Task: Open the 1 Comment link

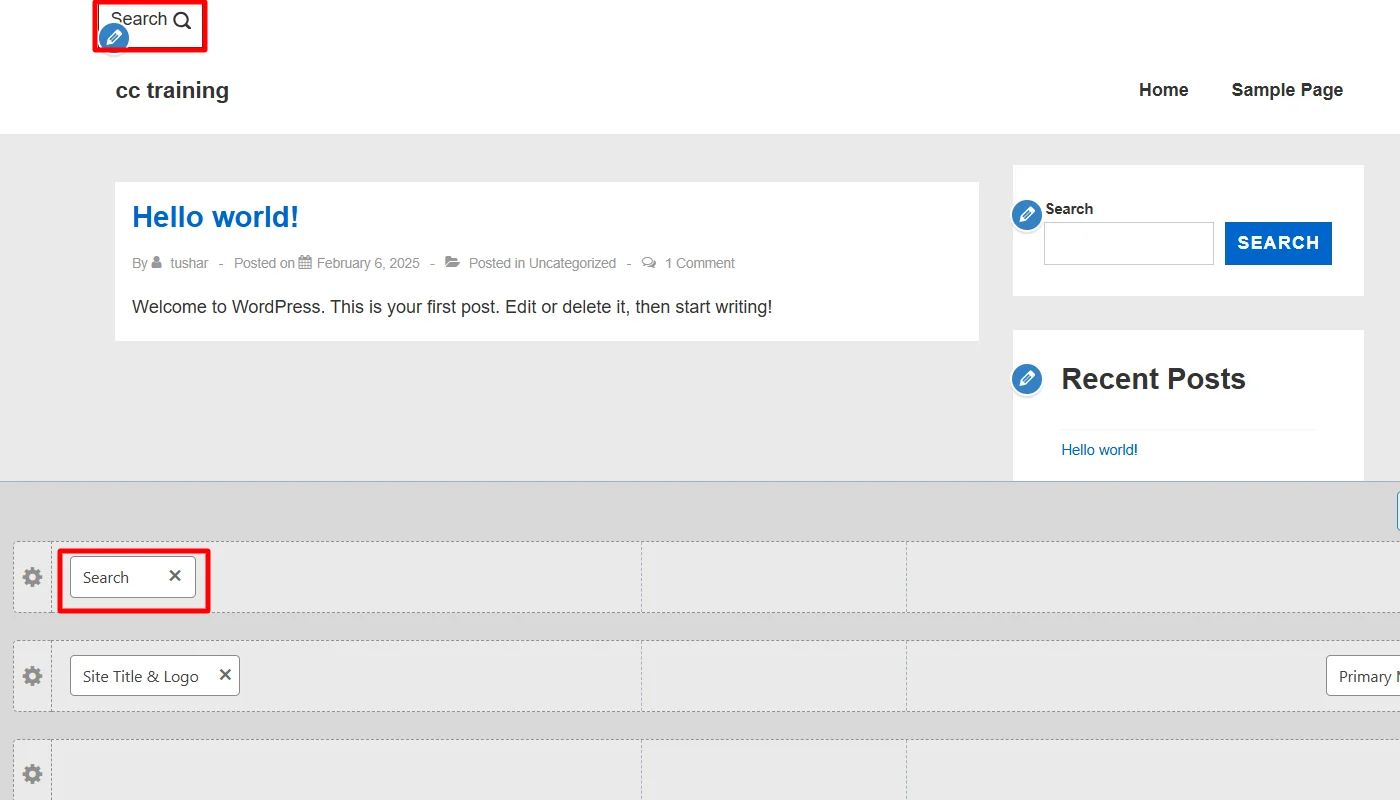Action: [x=700, y=263]
